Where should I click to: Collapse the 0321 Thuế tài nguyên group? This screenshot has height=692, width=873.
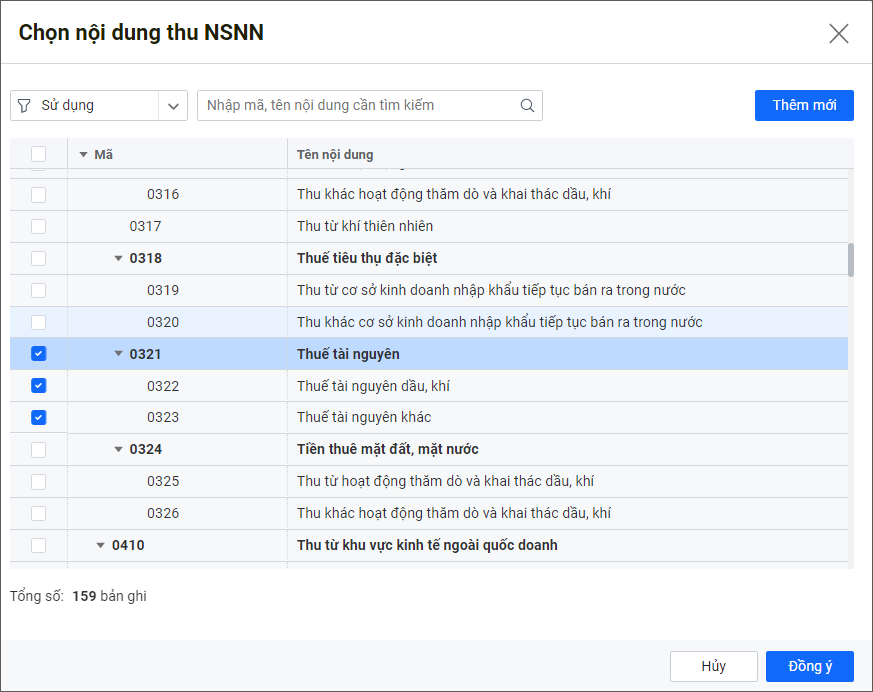click(118, 354)
